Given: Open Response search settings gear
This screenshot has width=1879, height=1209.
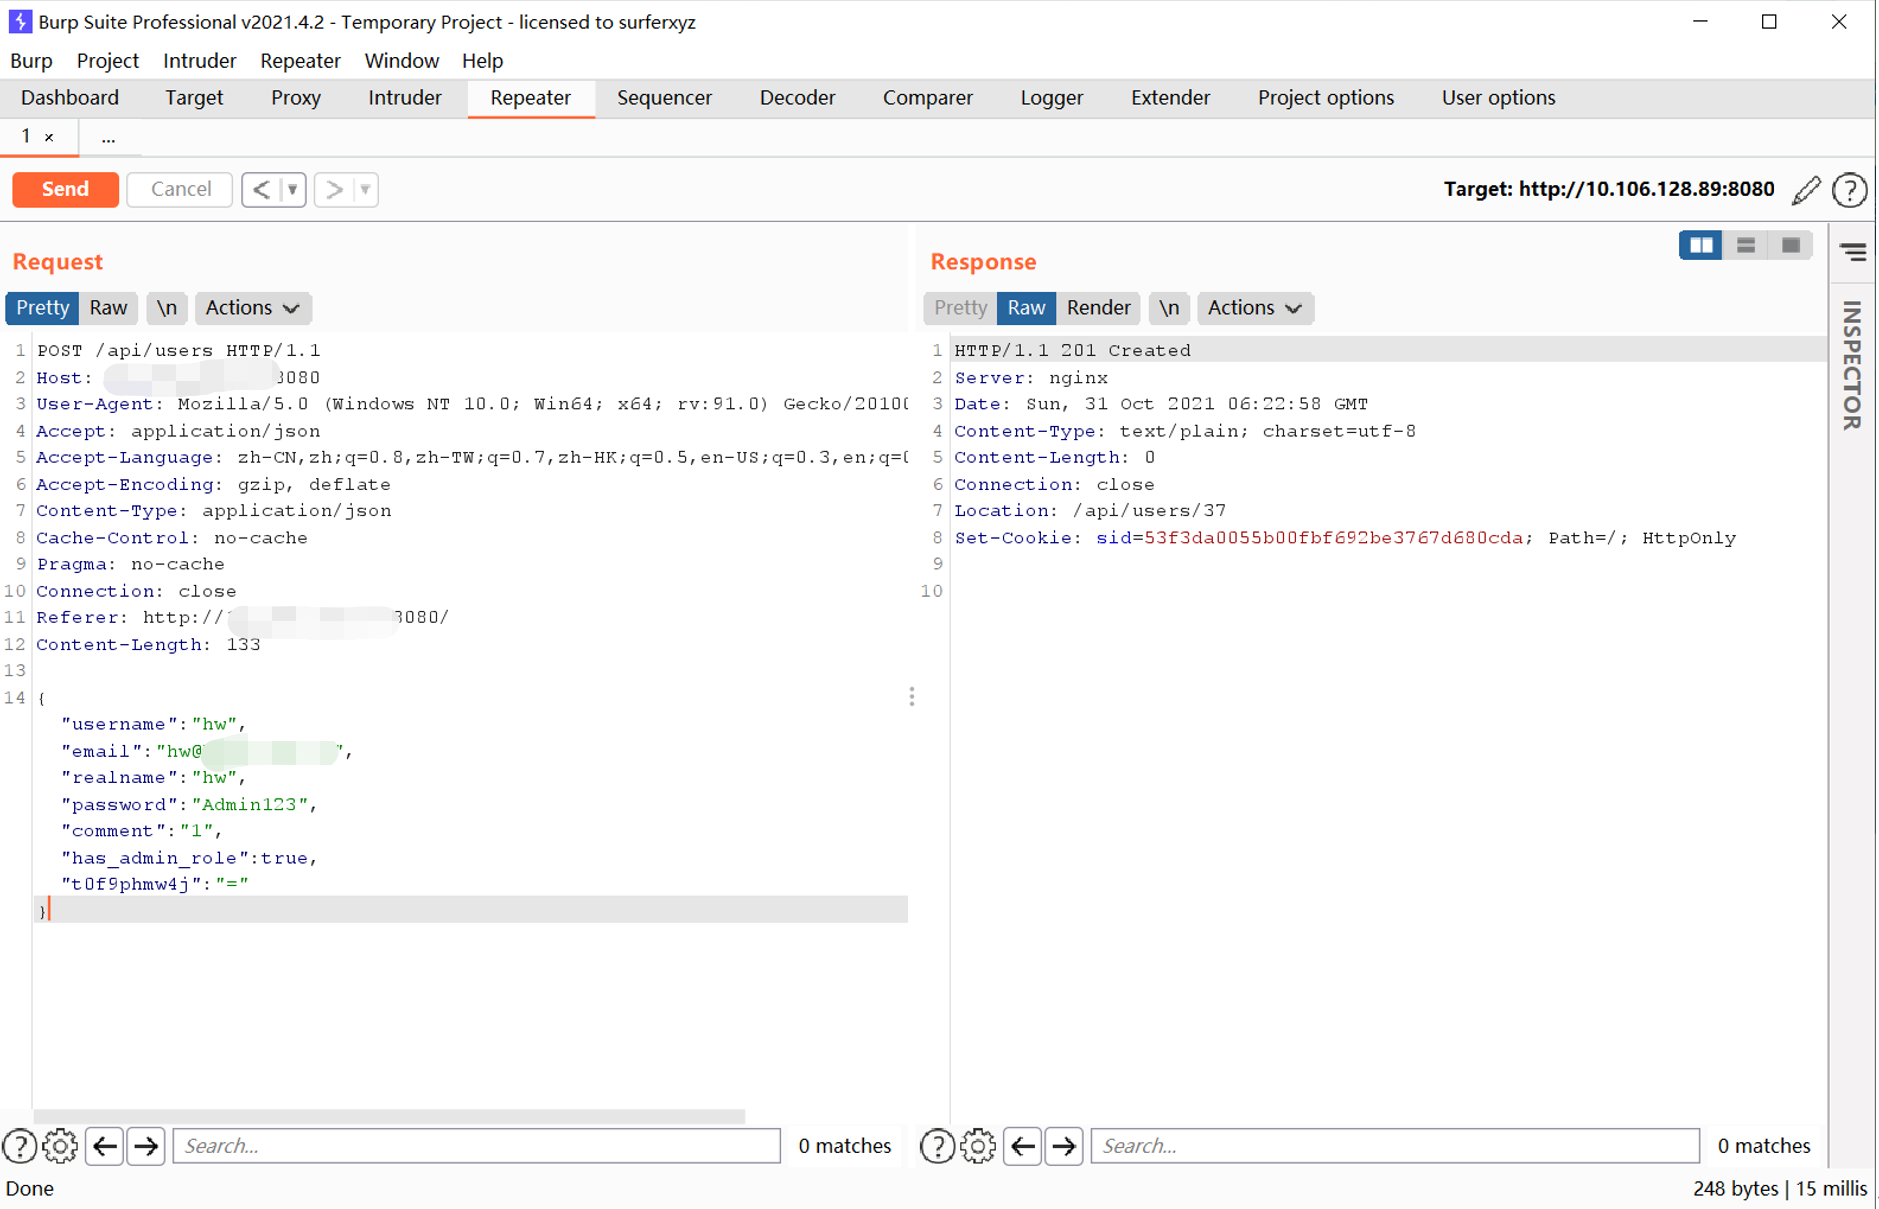Looking at the screenshot, I should tap(978, 1146).
